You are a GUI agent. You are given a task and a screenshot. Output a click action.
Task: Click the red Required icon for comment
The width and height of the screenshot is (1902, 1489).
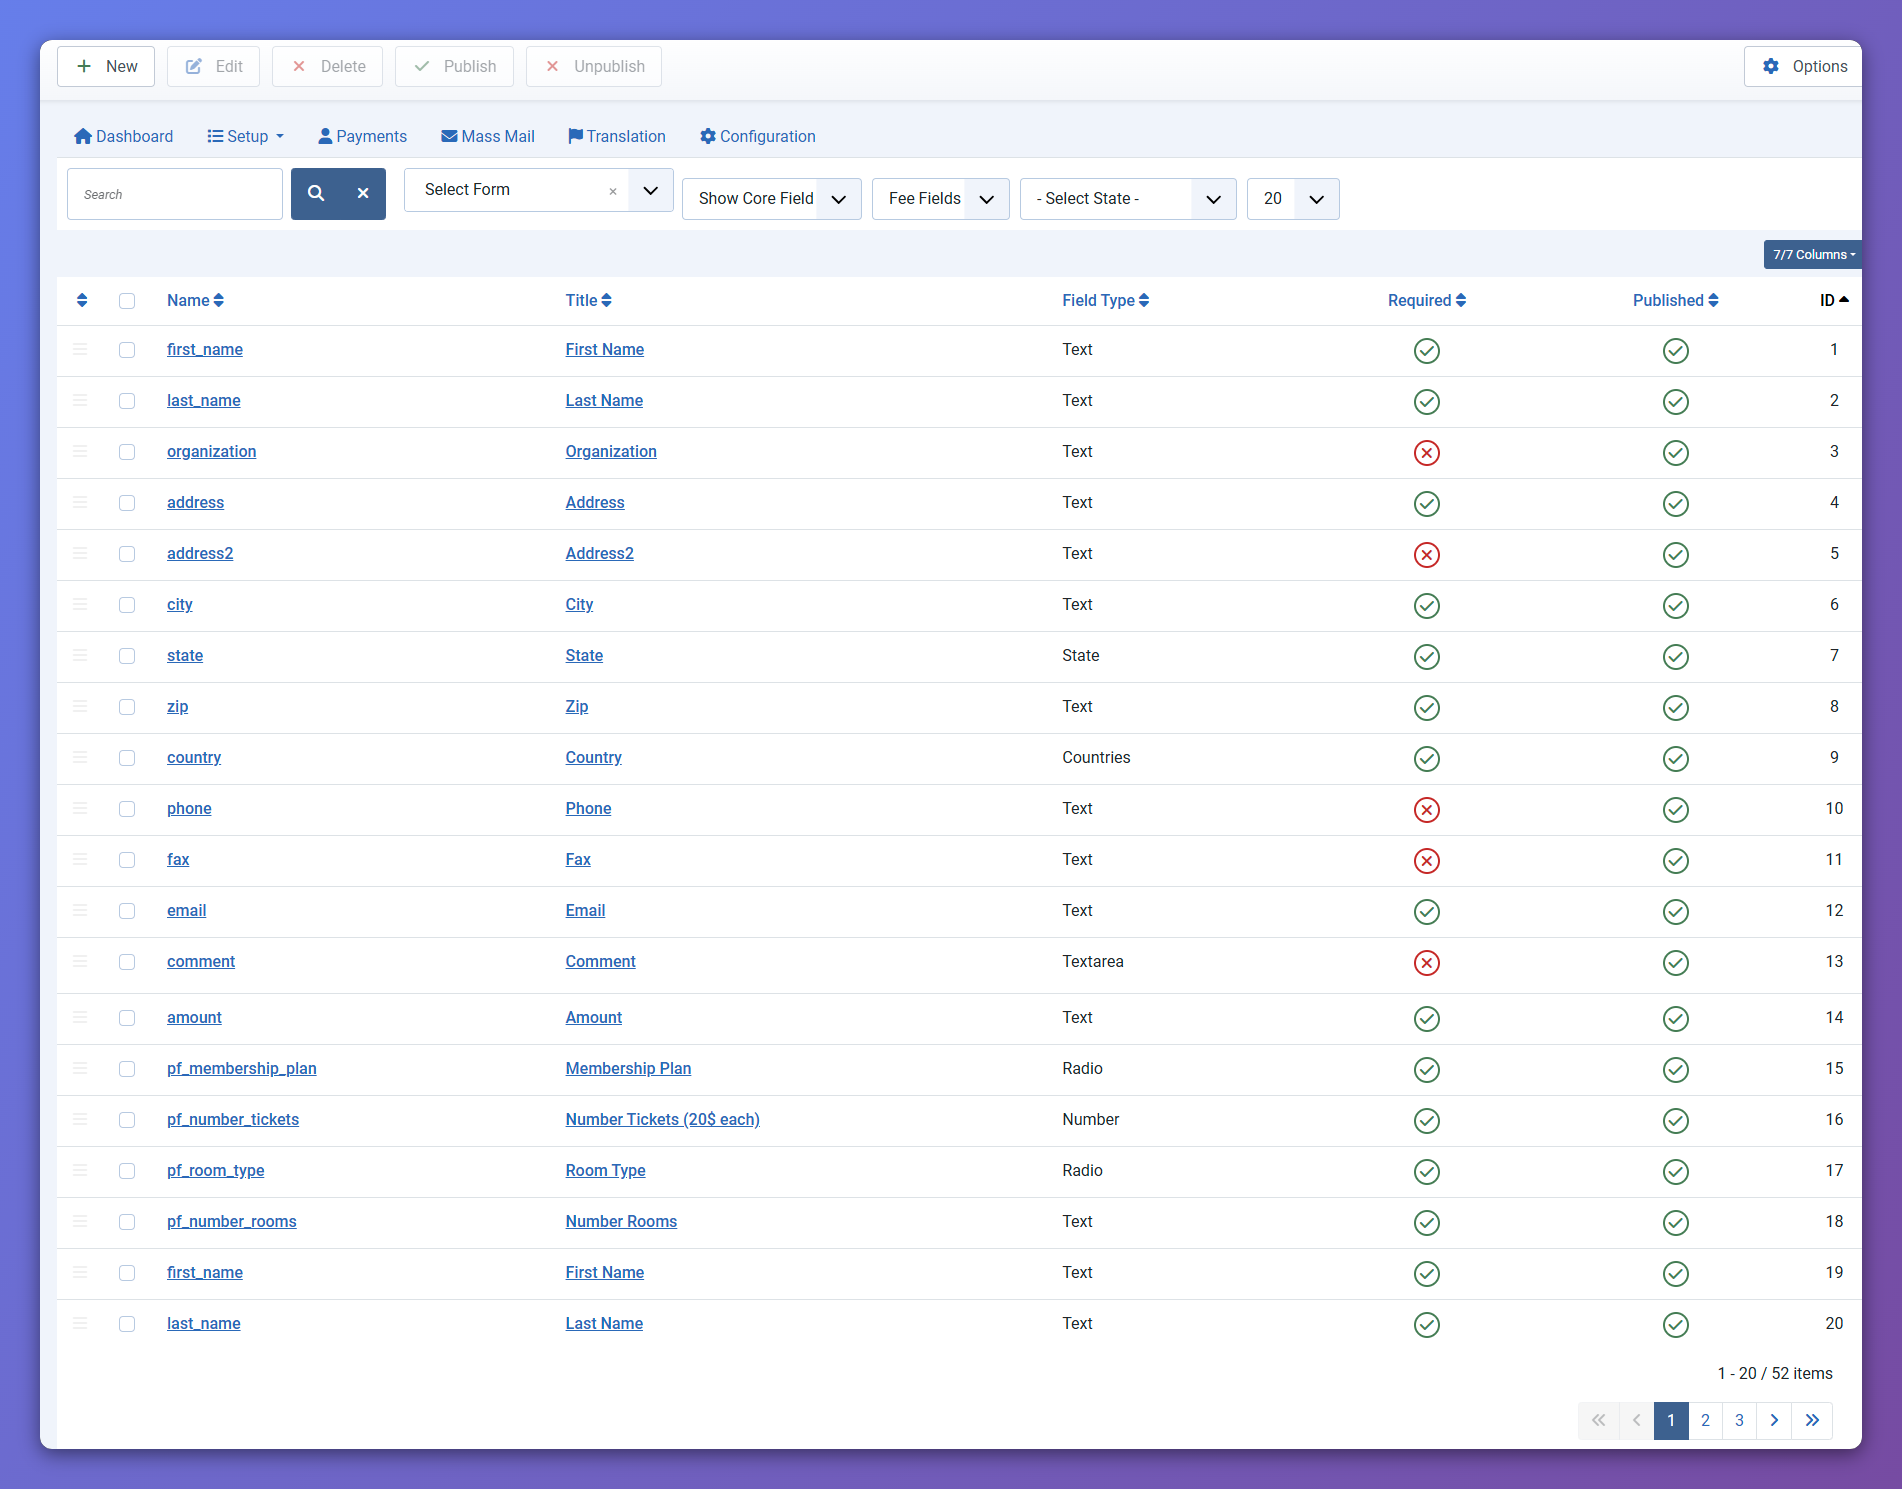(x=1426, y=963)
